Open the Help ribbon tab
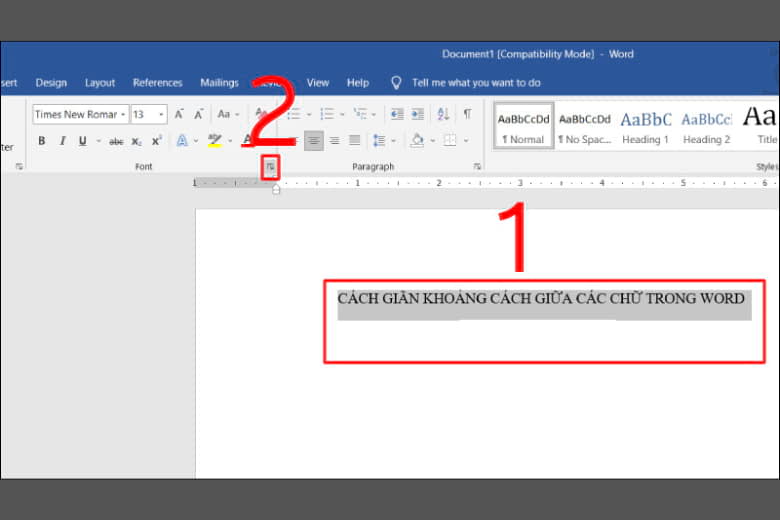780x520 pixels. pyautogui.click(x=358, y=83)
